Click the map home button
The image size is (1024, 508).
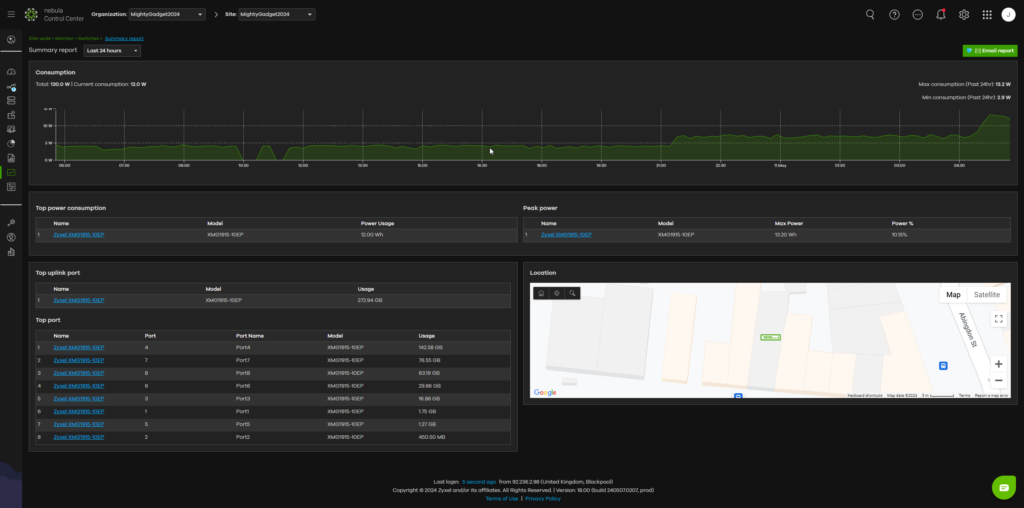click(541, 293)
